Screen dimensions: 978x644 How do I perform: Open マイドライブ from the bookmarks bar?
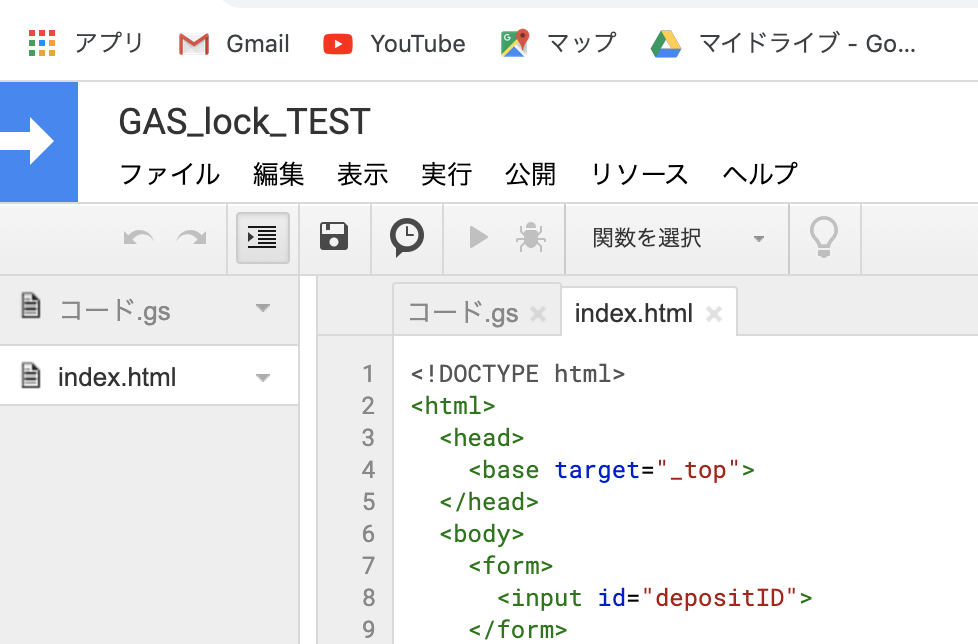point(663,42)
